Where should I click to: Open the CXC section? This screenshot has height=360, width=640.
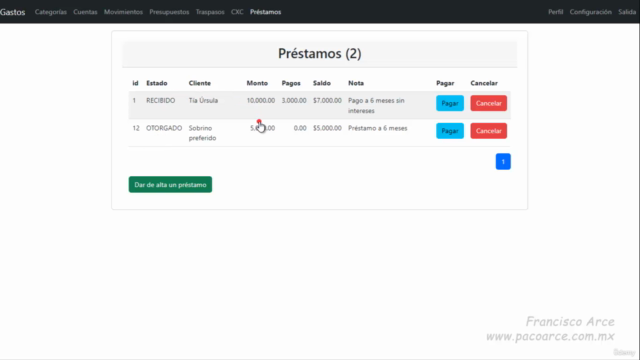click(237, 12)
